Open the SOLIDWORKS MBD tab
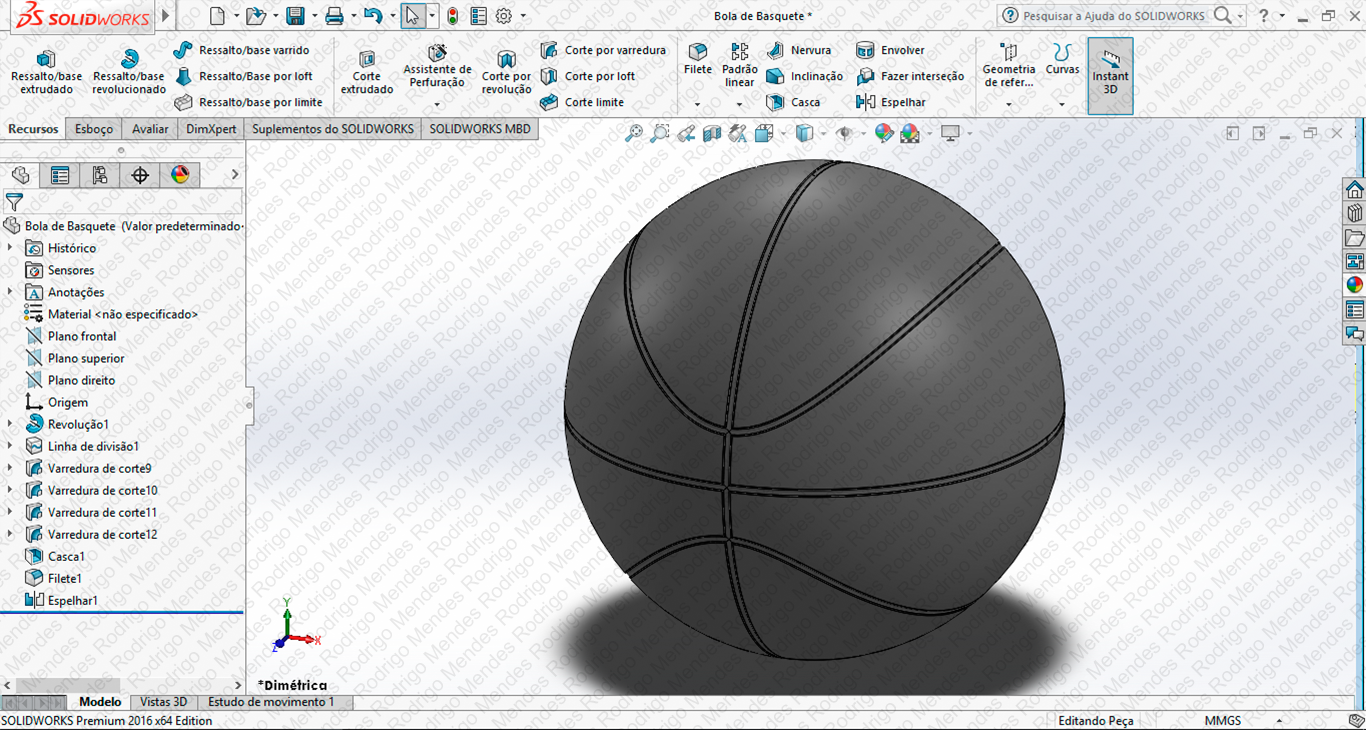This screenshot has width=1366, height=730. tap(480, 129)
